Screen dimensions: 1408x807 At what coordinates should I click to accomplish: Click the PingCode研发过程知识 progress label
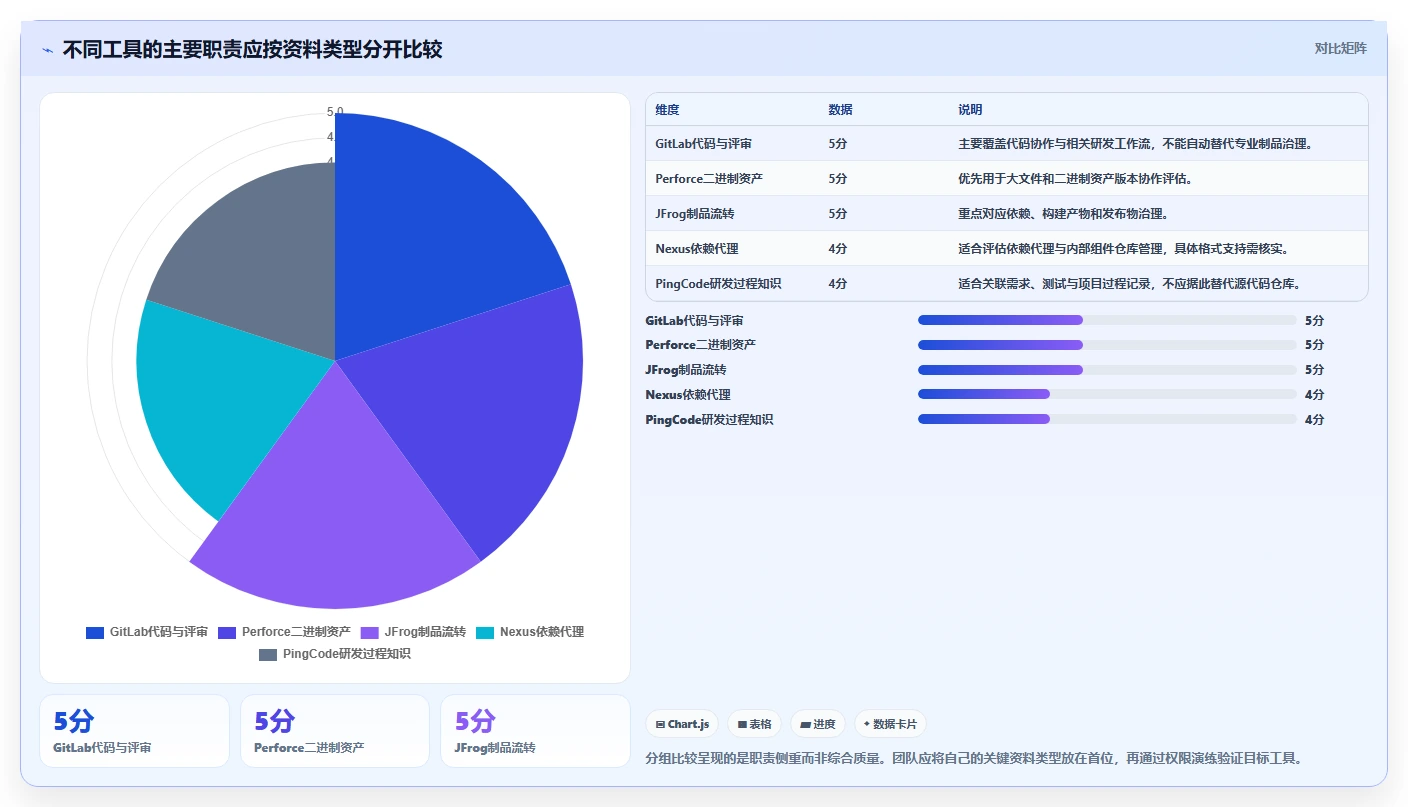(709, 420)
